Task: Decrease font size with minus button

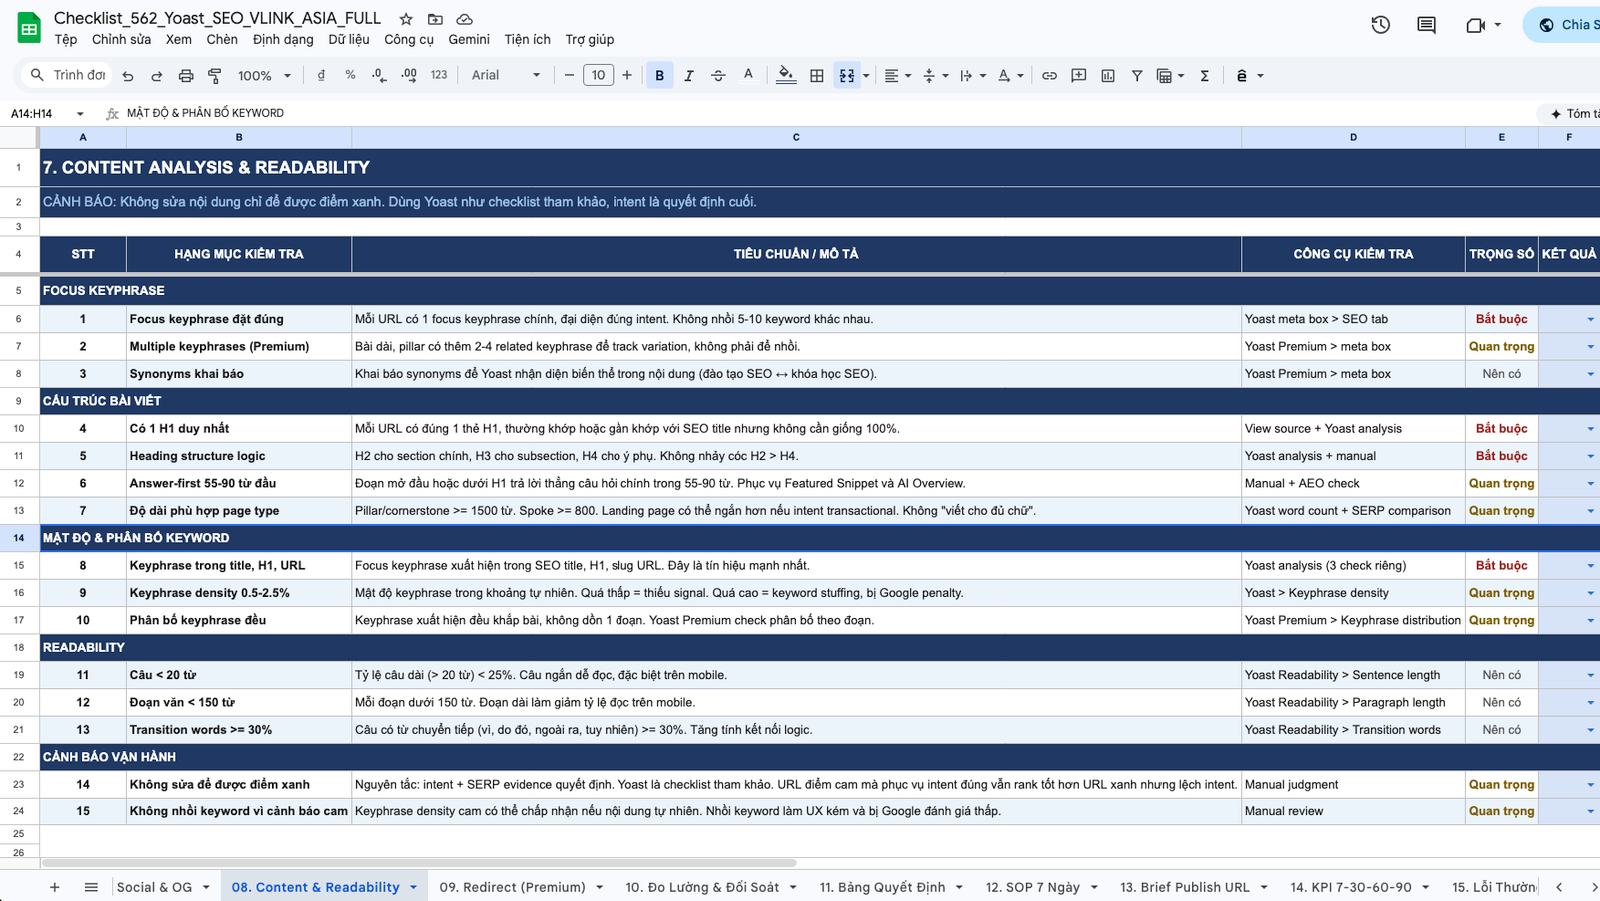Action: point(569,75)
